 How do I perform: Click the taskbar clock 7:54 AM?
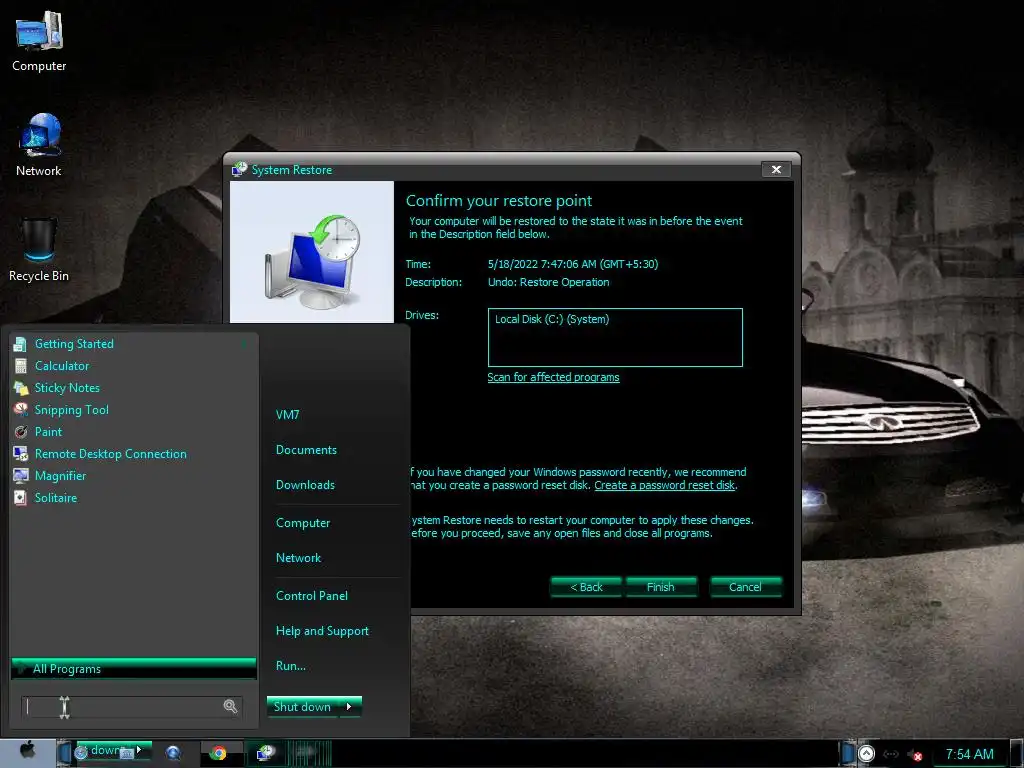pos(969,754)
